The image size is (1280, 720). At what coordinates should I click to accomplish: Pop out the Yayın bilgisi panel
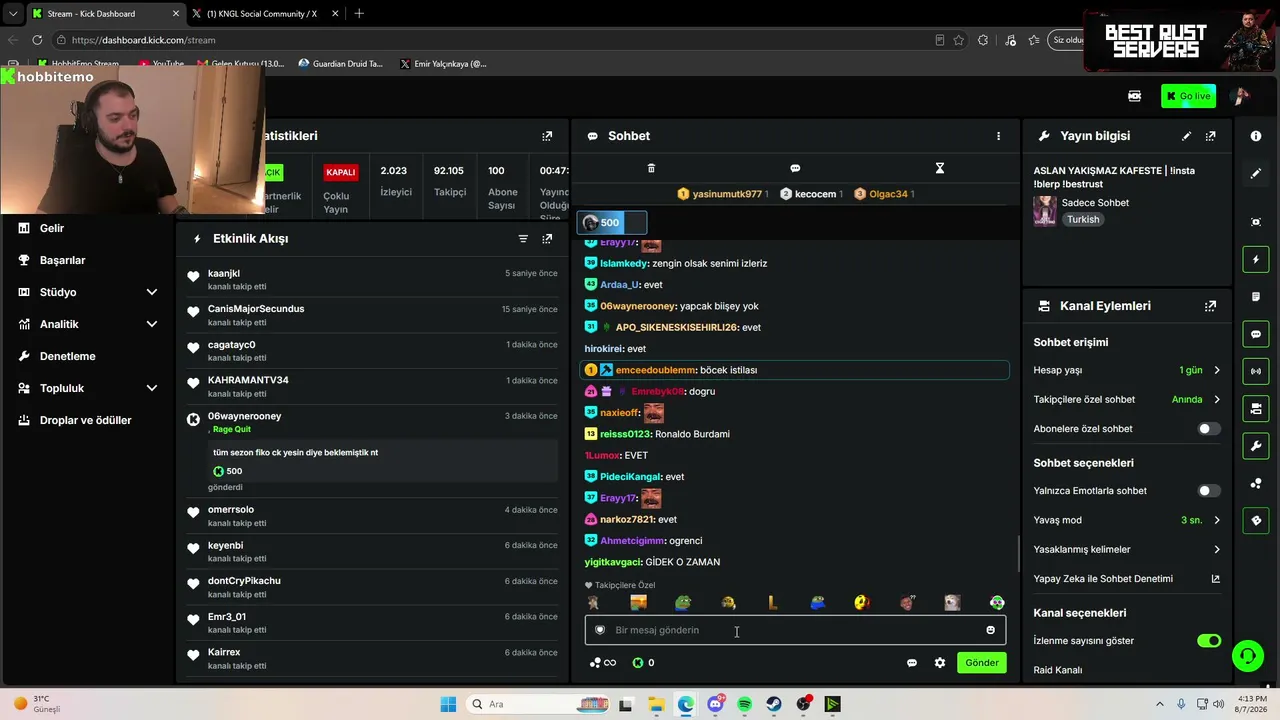[1210, 136]
